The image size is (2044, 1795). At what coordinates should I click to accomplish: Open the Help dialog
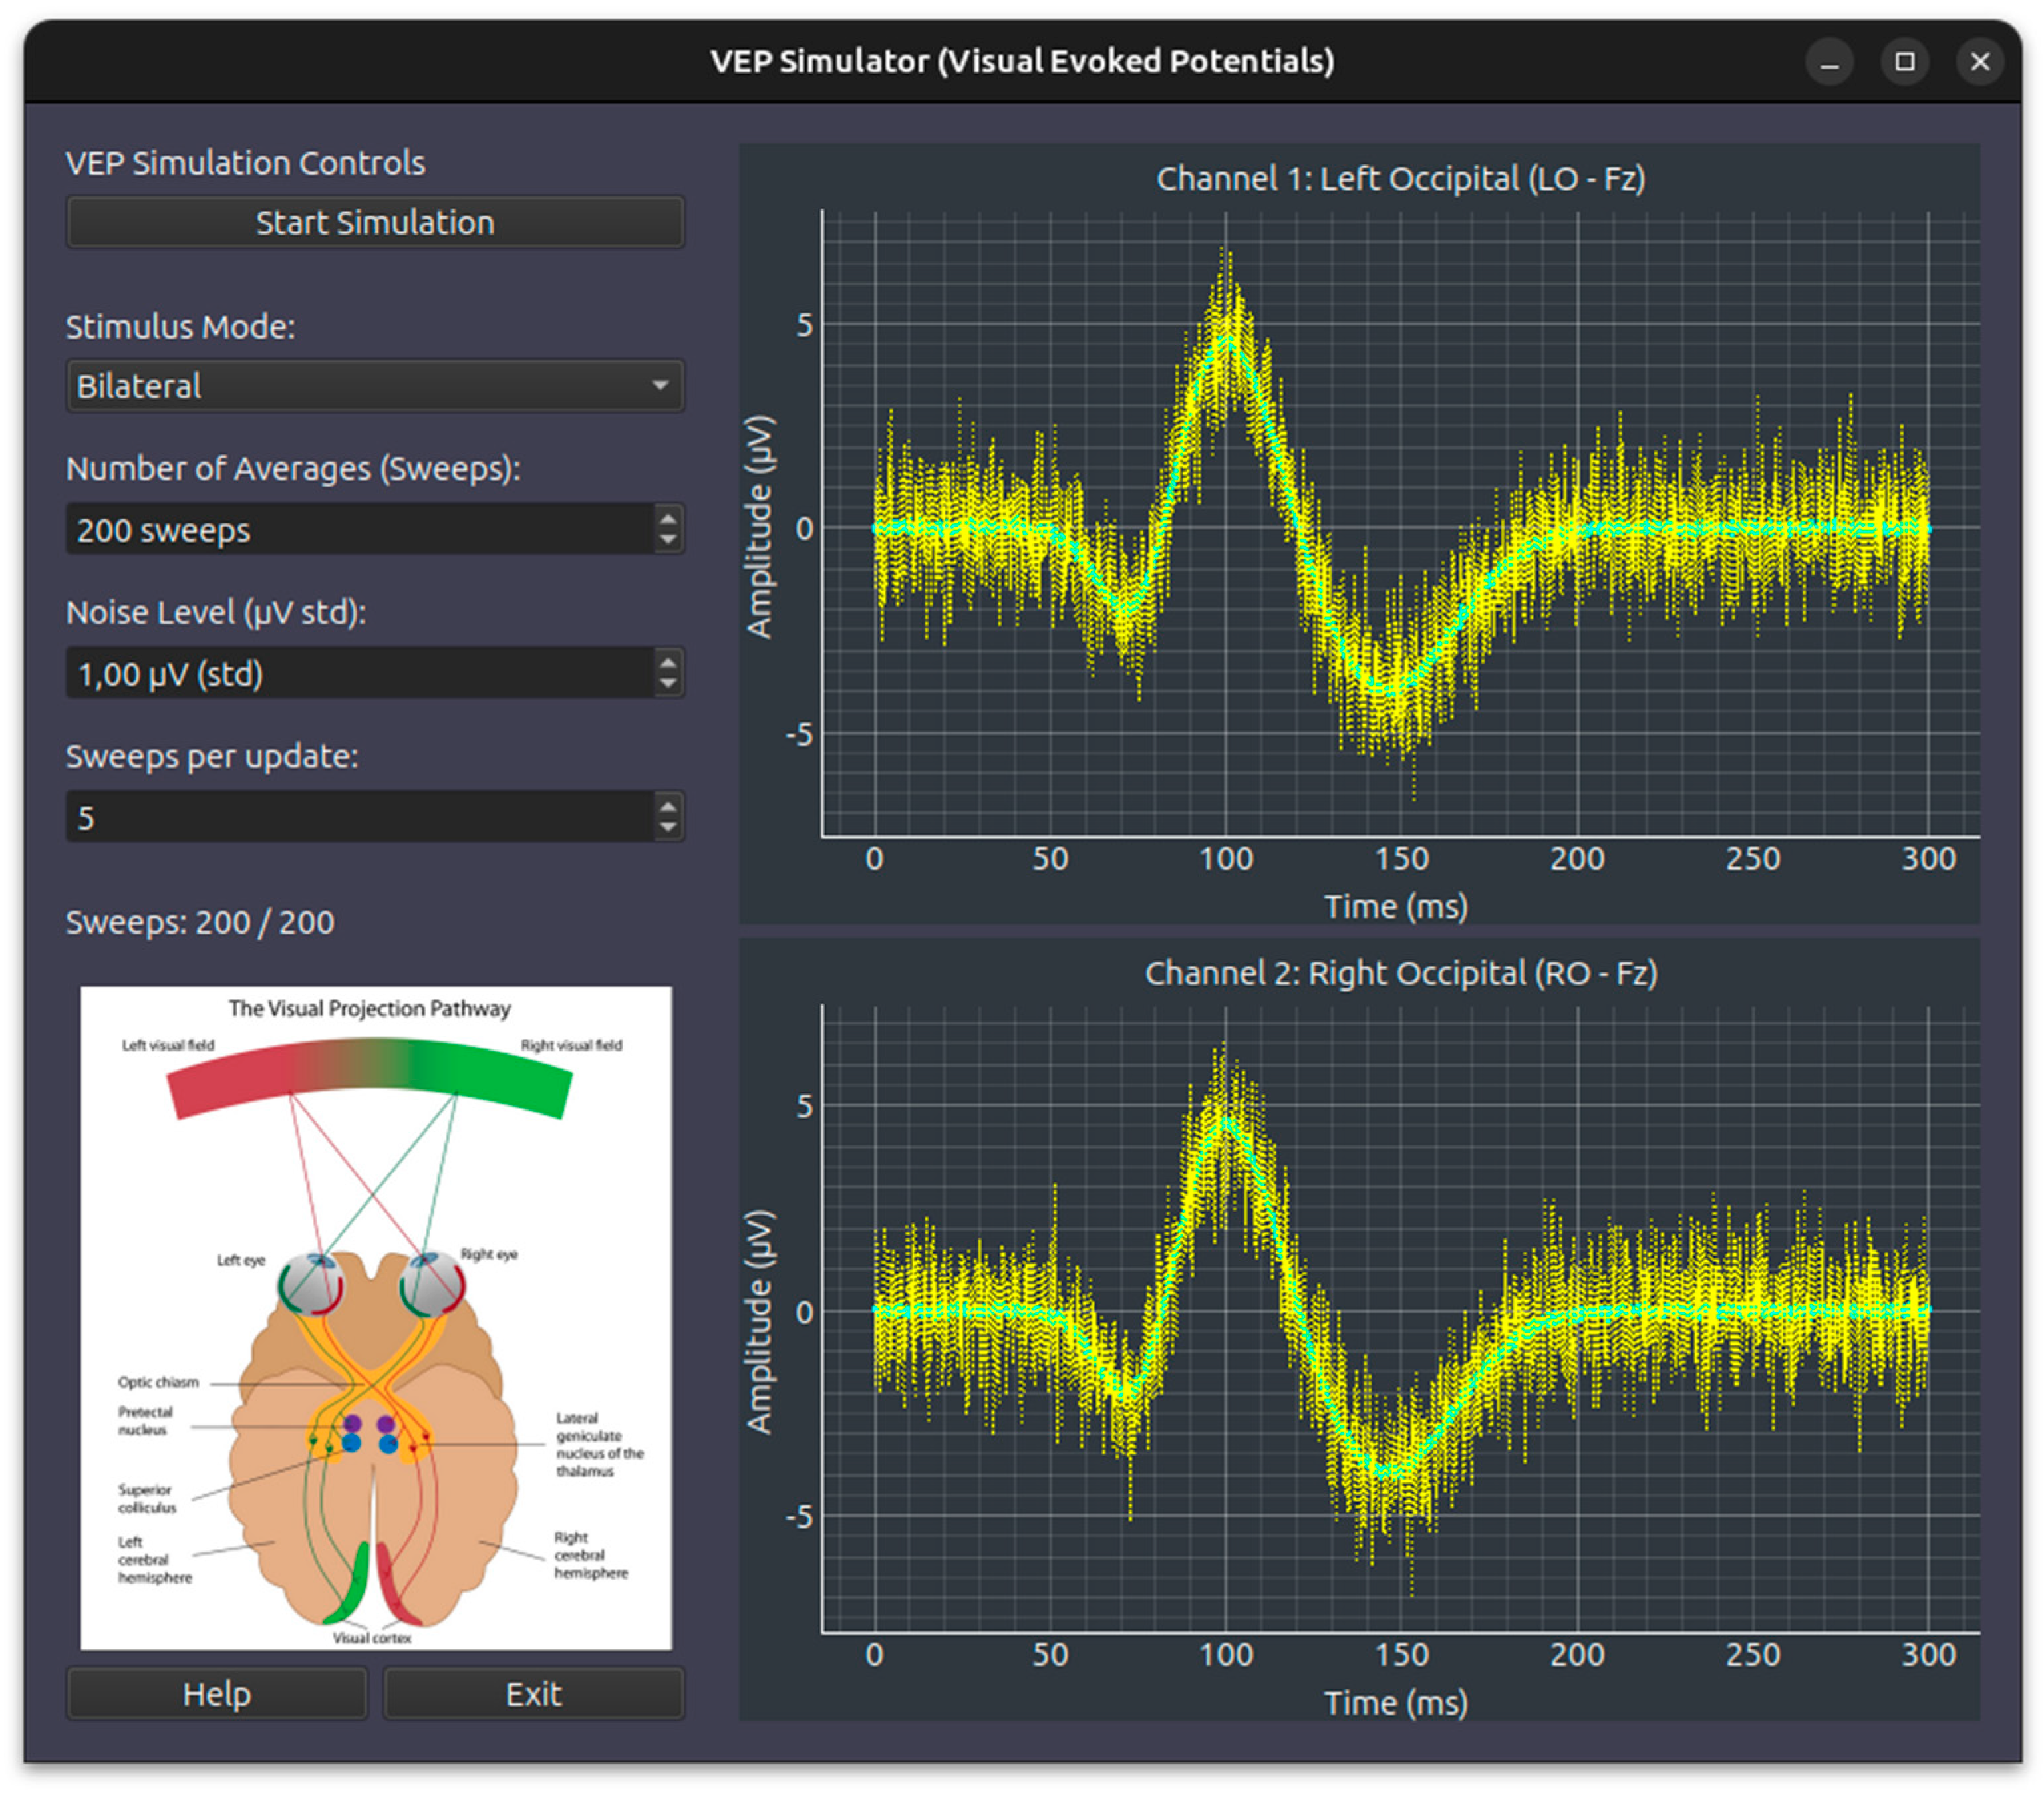(x=217, y=1694)
